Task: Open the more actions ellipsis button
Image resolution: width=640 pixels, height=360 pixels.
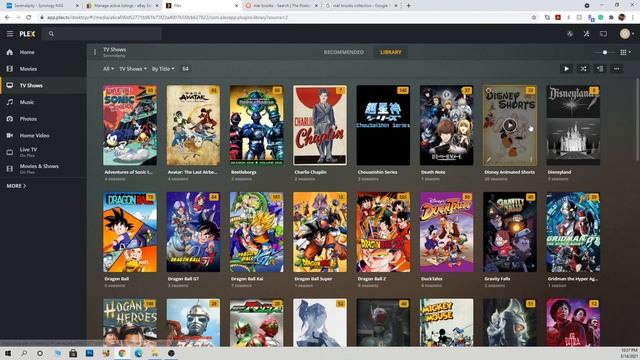Action: [x=616, y=69]
